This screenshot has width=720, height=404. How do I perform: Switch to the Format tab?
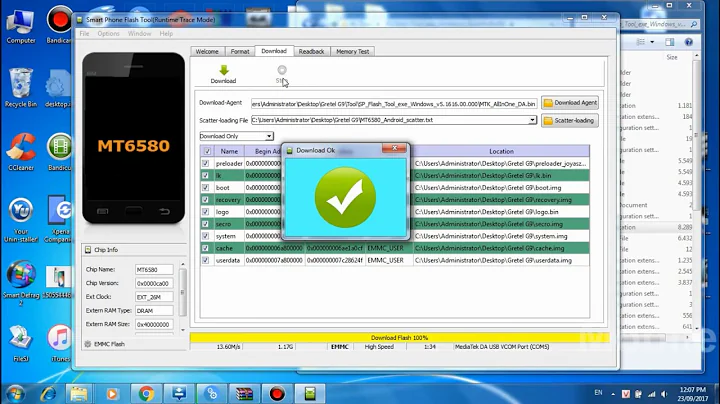pos(240,51)
